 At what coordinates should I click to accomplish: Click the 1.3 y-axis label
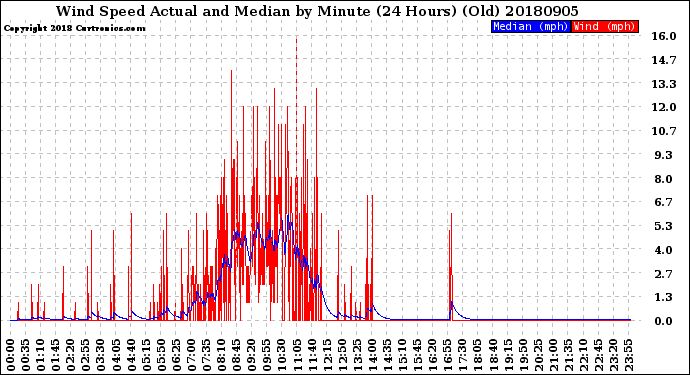[664, 297]
